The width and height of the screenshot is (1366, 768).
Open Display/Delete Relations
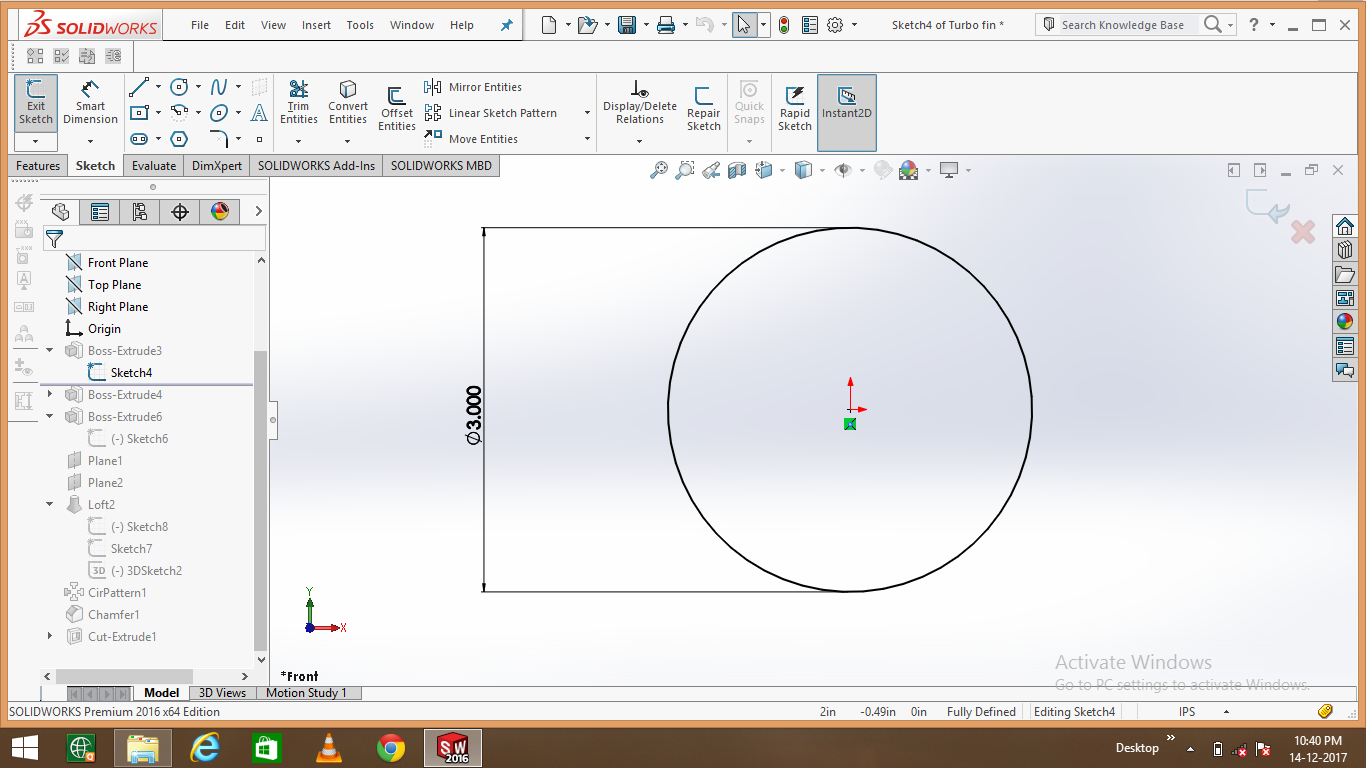point(639,100)
